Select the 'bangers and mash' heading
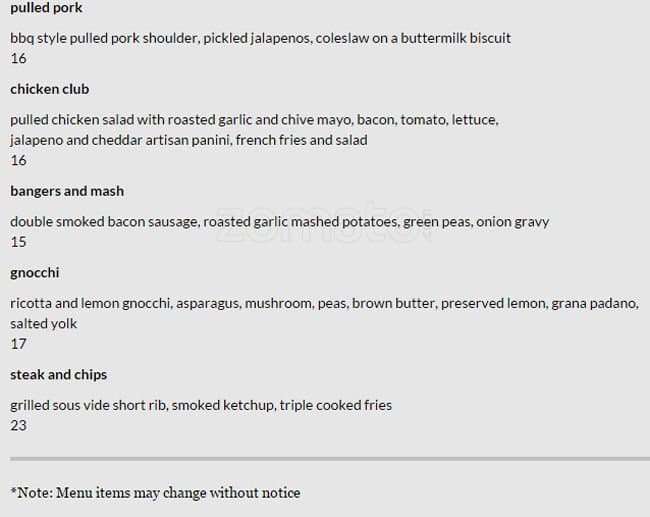 (x=67, y=191)
